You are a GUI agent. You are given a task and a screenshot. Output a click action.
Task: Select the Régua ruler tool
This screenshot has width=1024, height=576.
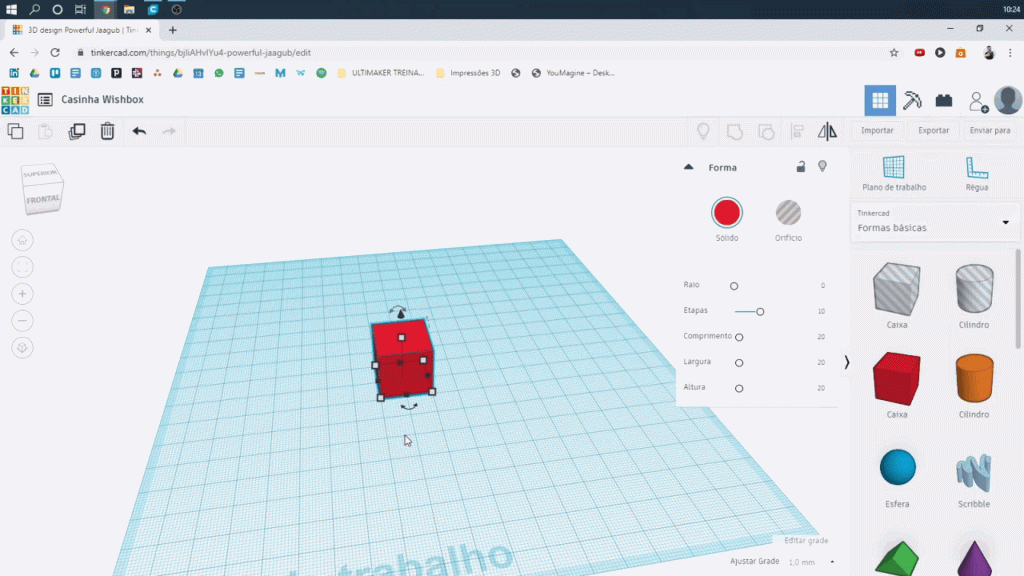tap(977, 173)
